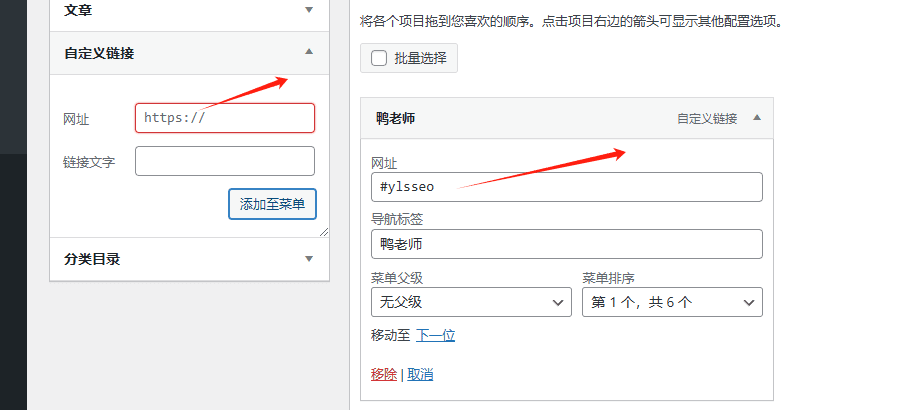Click the 菜单父级 label
Viewport: 908px width, 410px height.
coord(397,278)
